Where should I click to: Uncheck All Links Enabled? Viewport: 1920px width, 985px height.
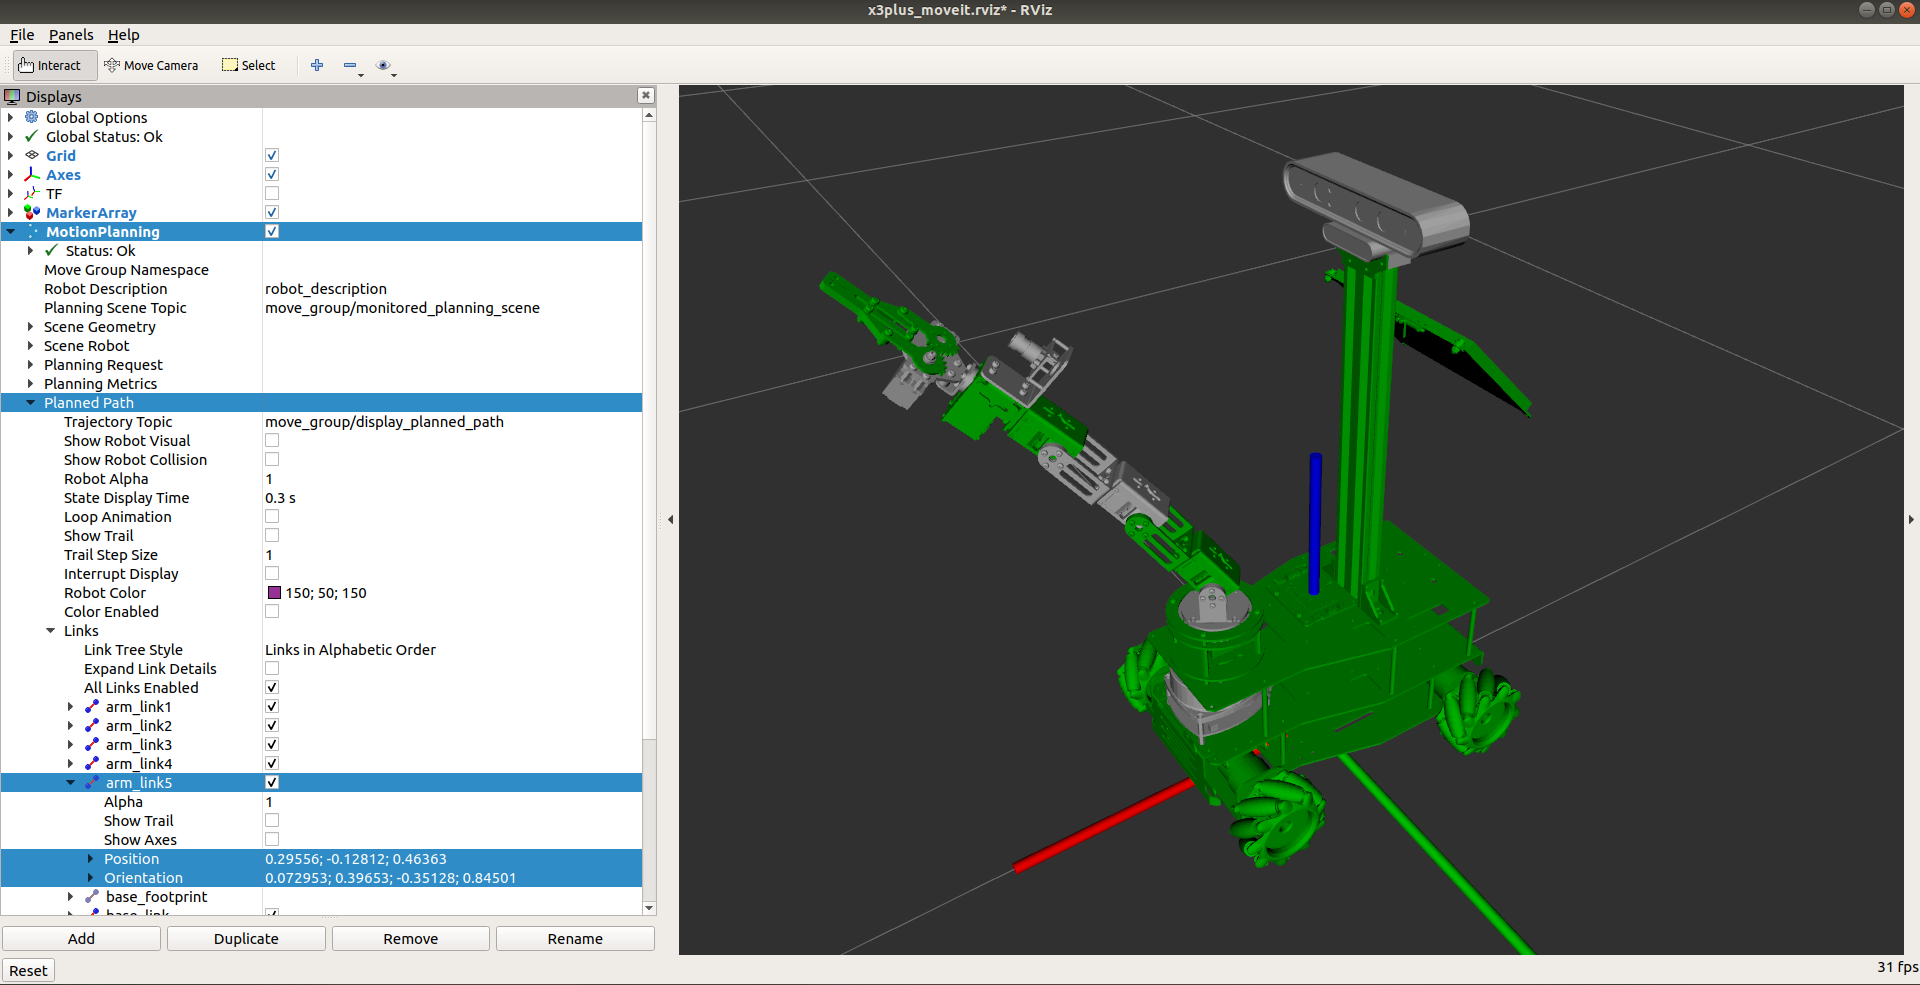[272, 687]
